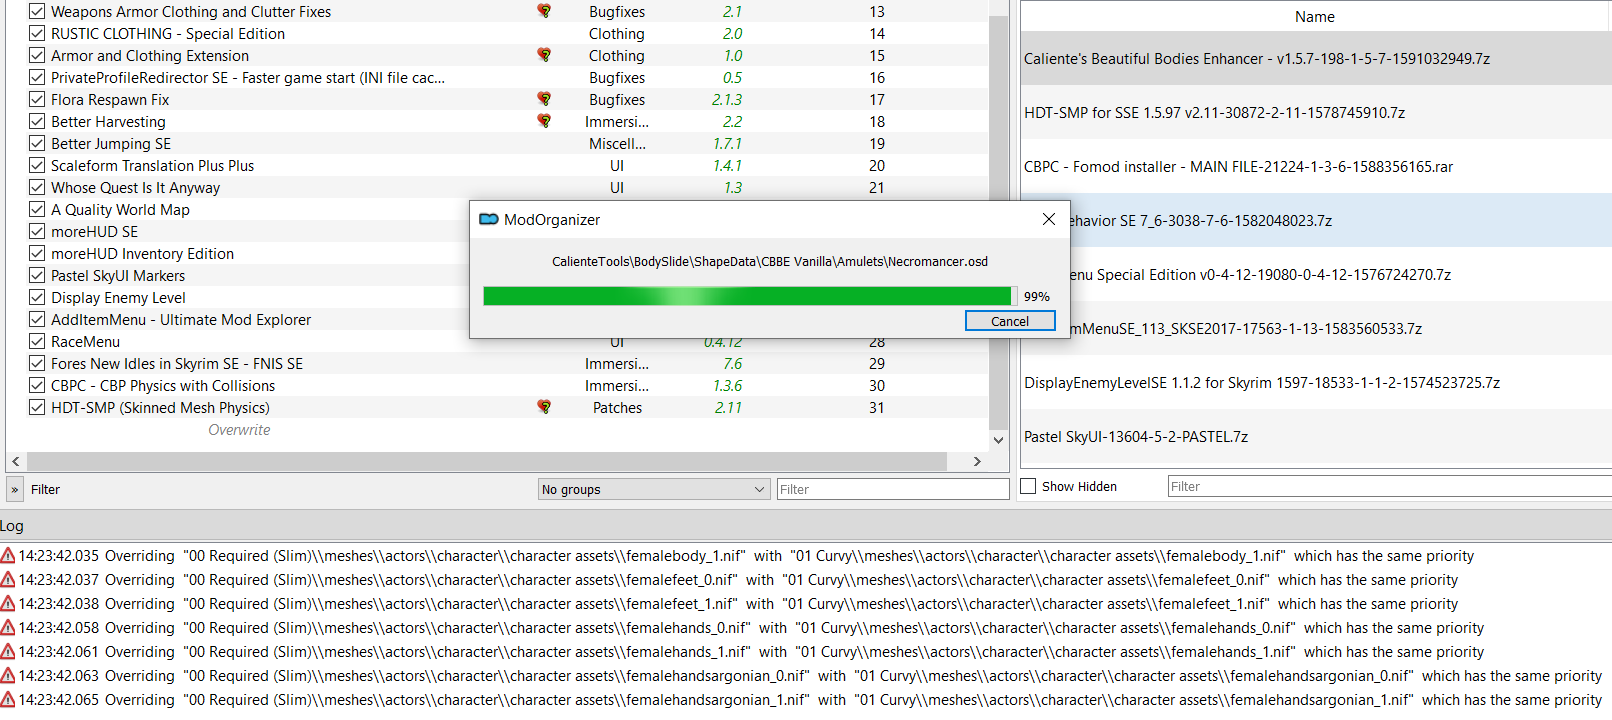Viewport: 1612px width, 720px height.
Task: Click warning icon on 14:23:42.038 log entry
Action: [8, 604]
